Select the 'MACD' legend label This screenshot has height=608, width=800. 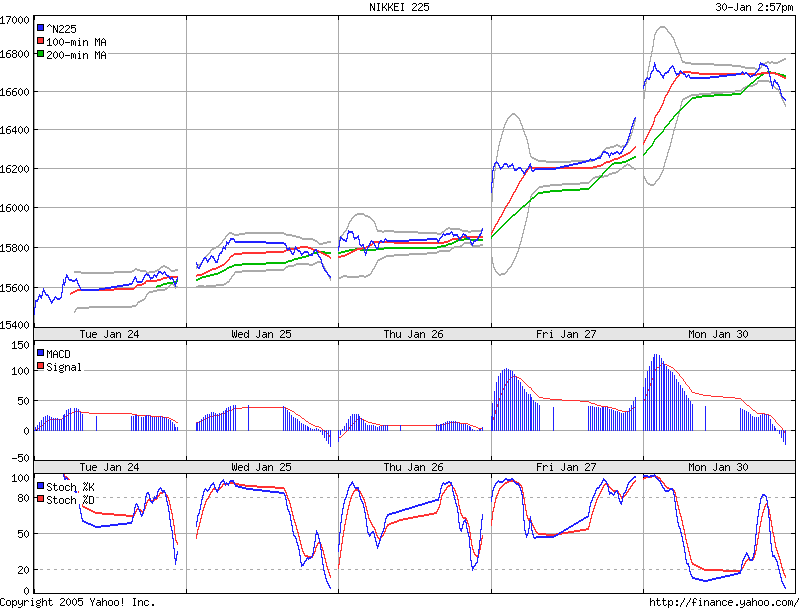click(x=58, y=354)
